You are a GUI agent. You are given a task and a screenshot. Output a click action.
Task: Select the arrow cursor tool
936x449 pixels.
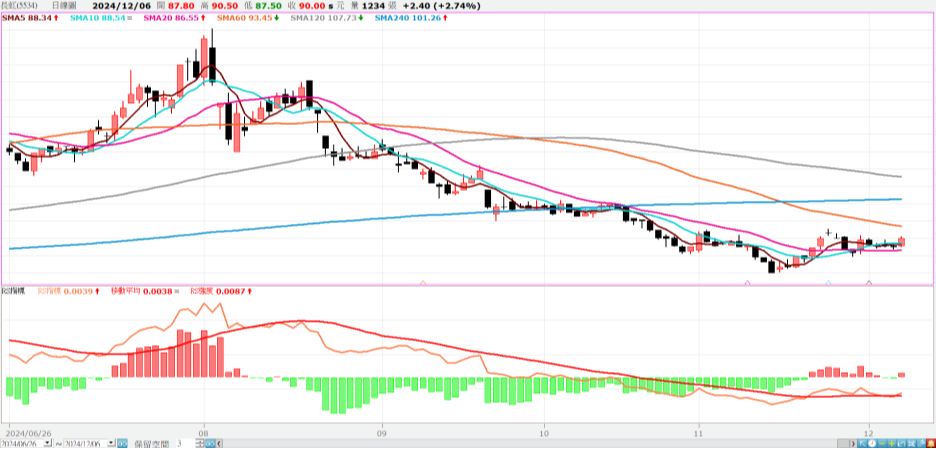pyautogui.click(x=862, y=444)
